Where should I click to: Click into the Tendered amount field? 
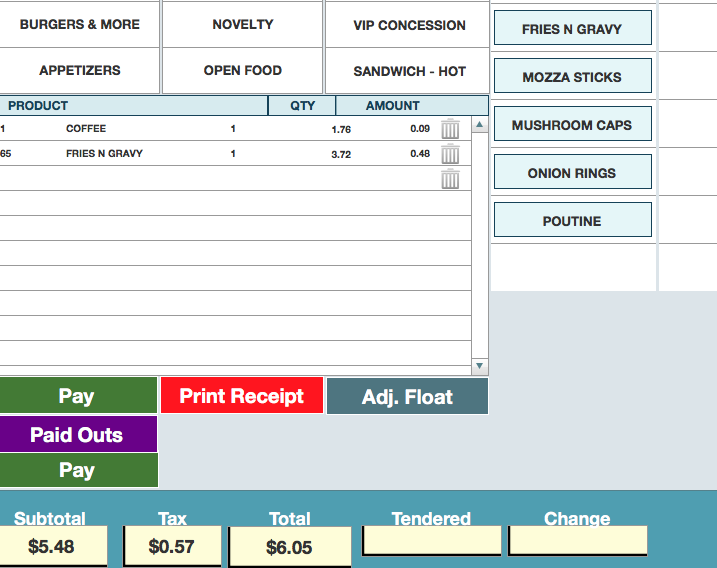(431, 540)
